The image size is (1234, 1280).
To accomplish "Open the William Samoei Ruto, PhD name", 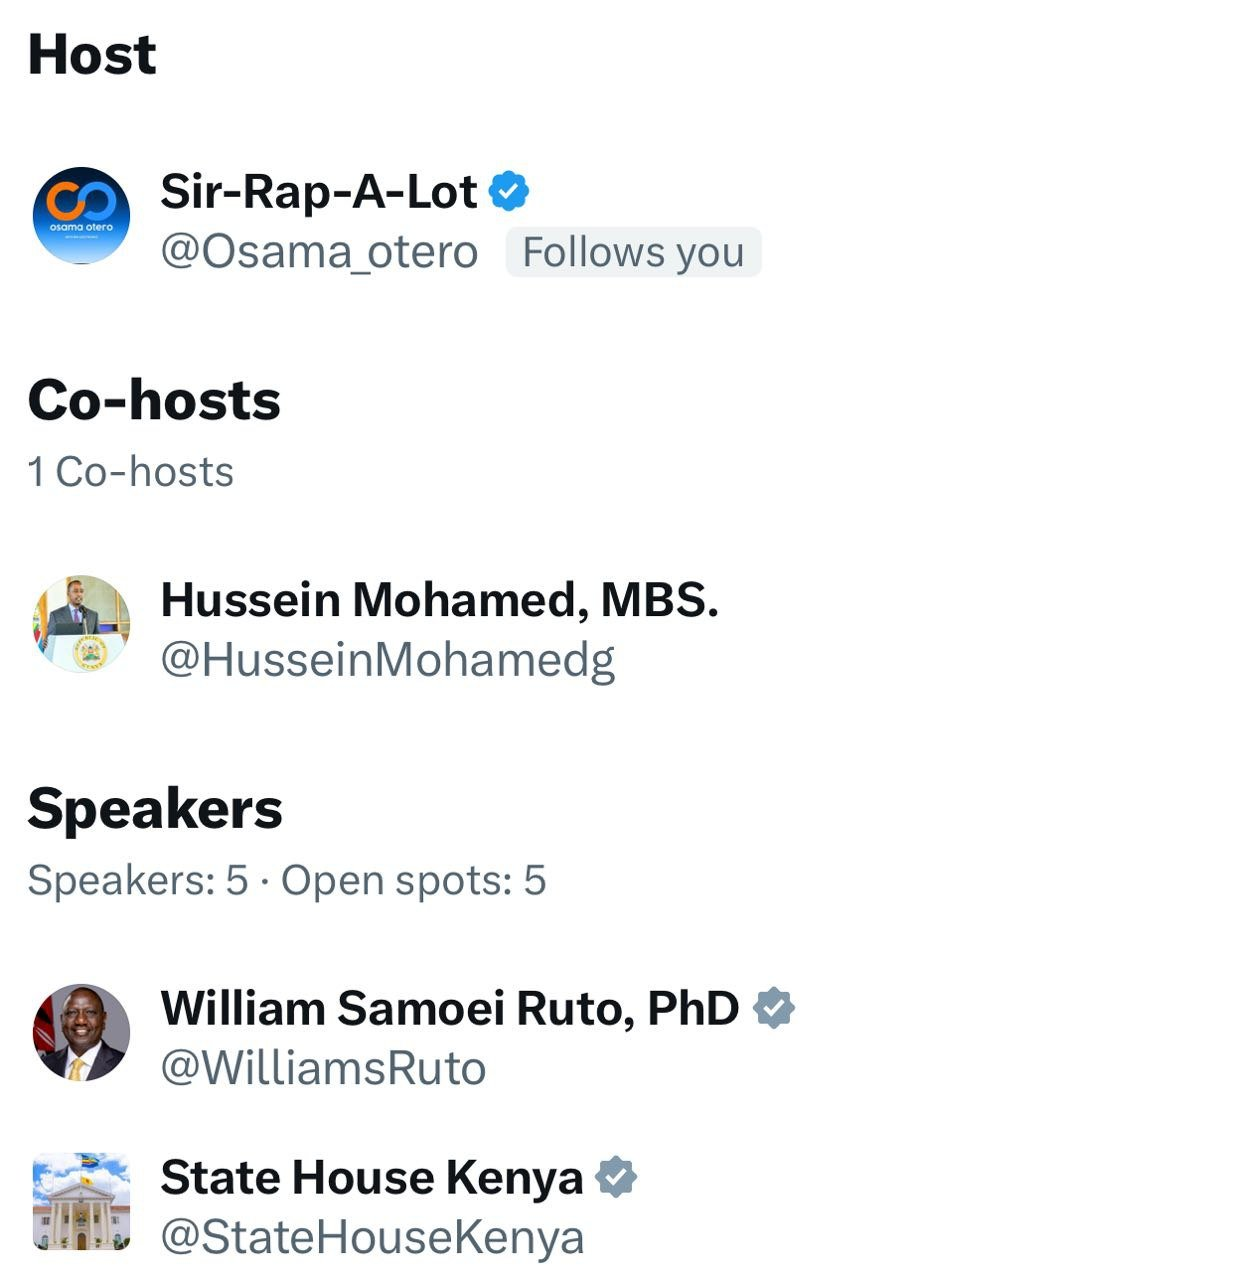I will pos(450,1008).
